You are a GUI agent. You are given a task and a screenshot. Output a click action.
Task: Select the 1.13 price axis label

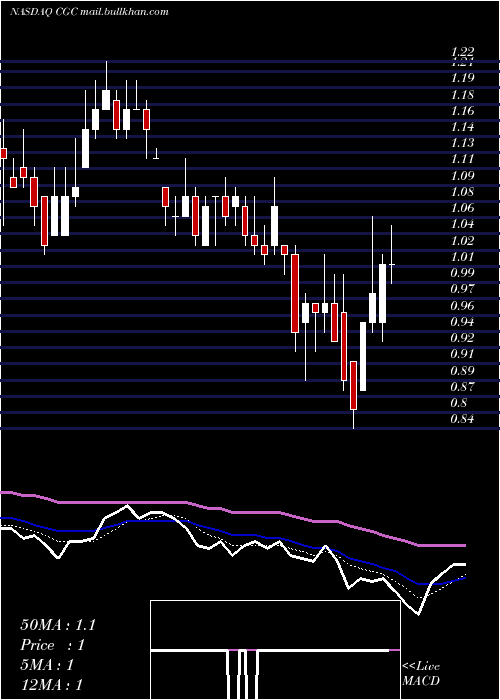pos(462,143)
